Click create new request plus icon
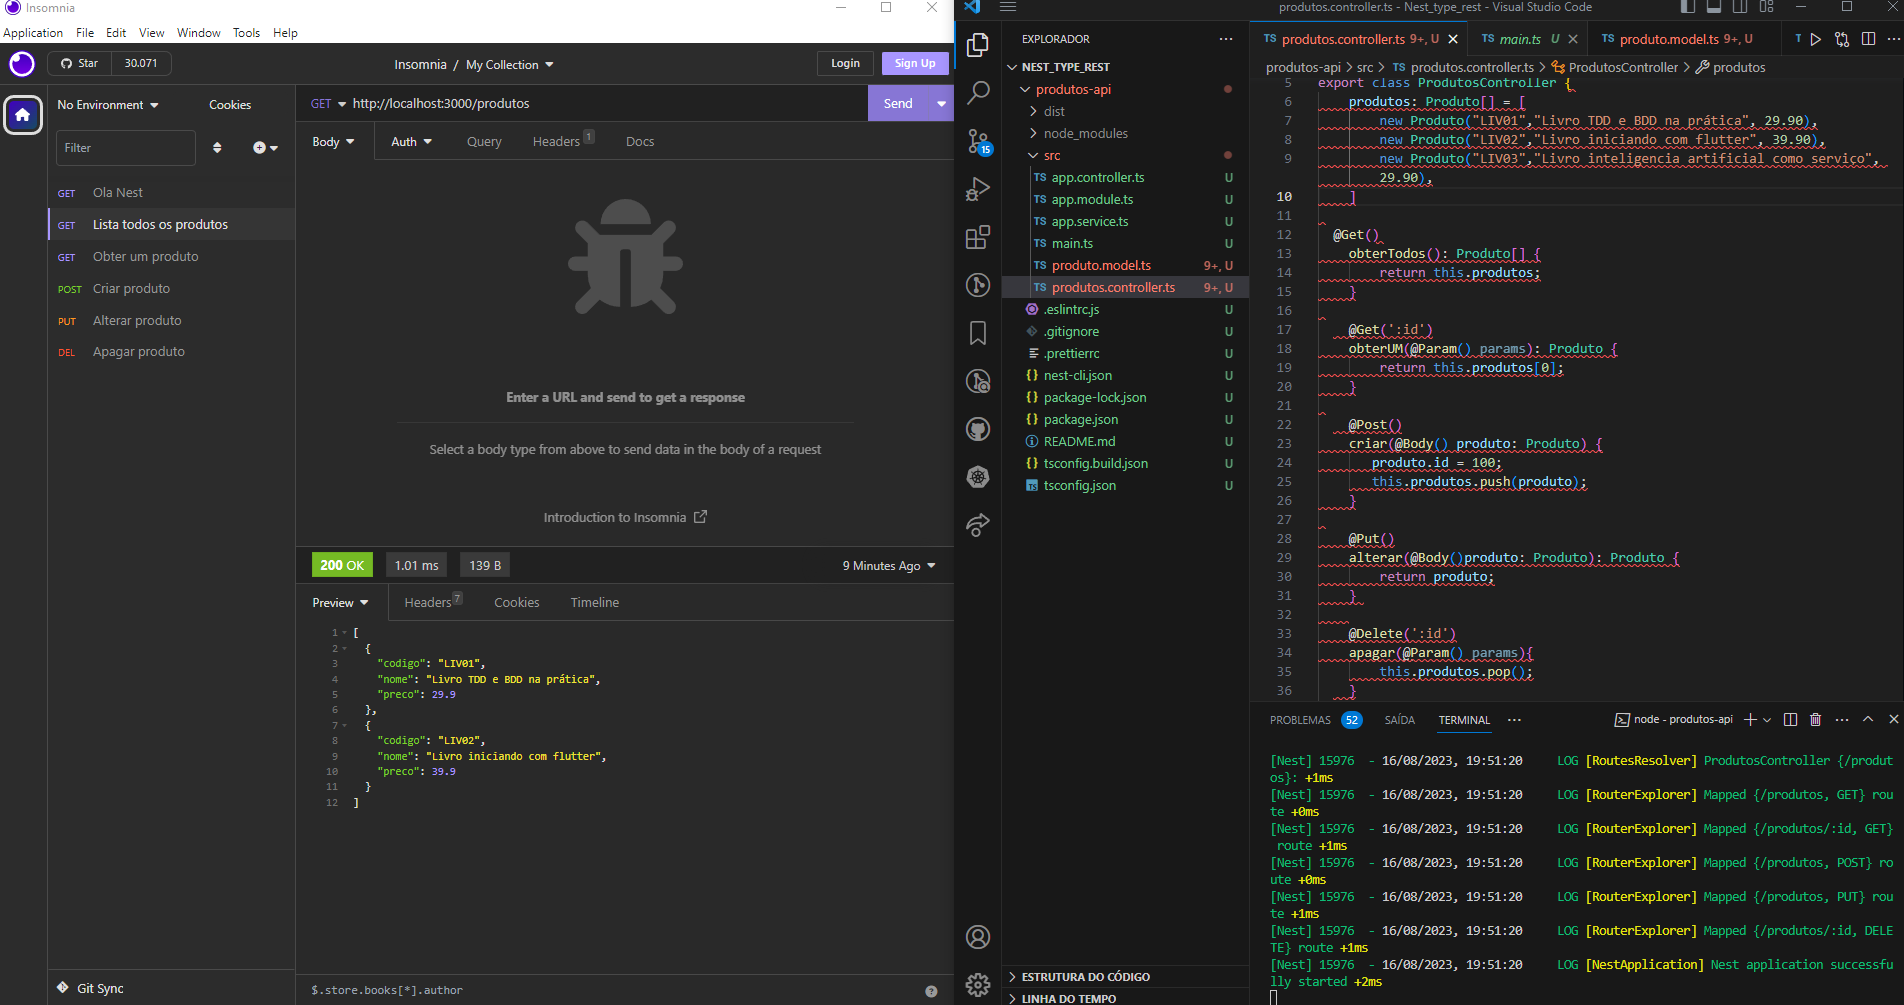Viewport: 1904px width, 1005px height. [x=265, y=148]
